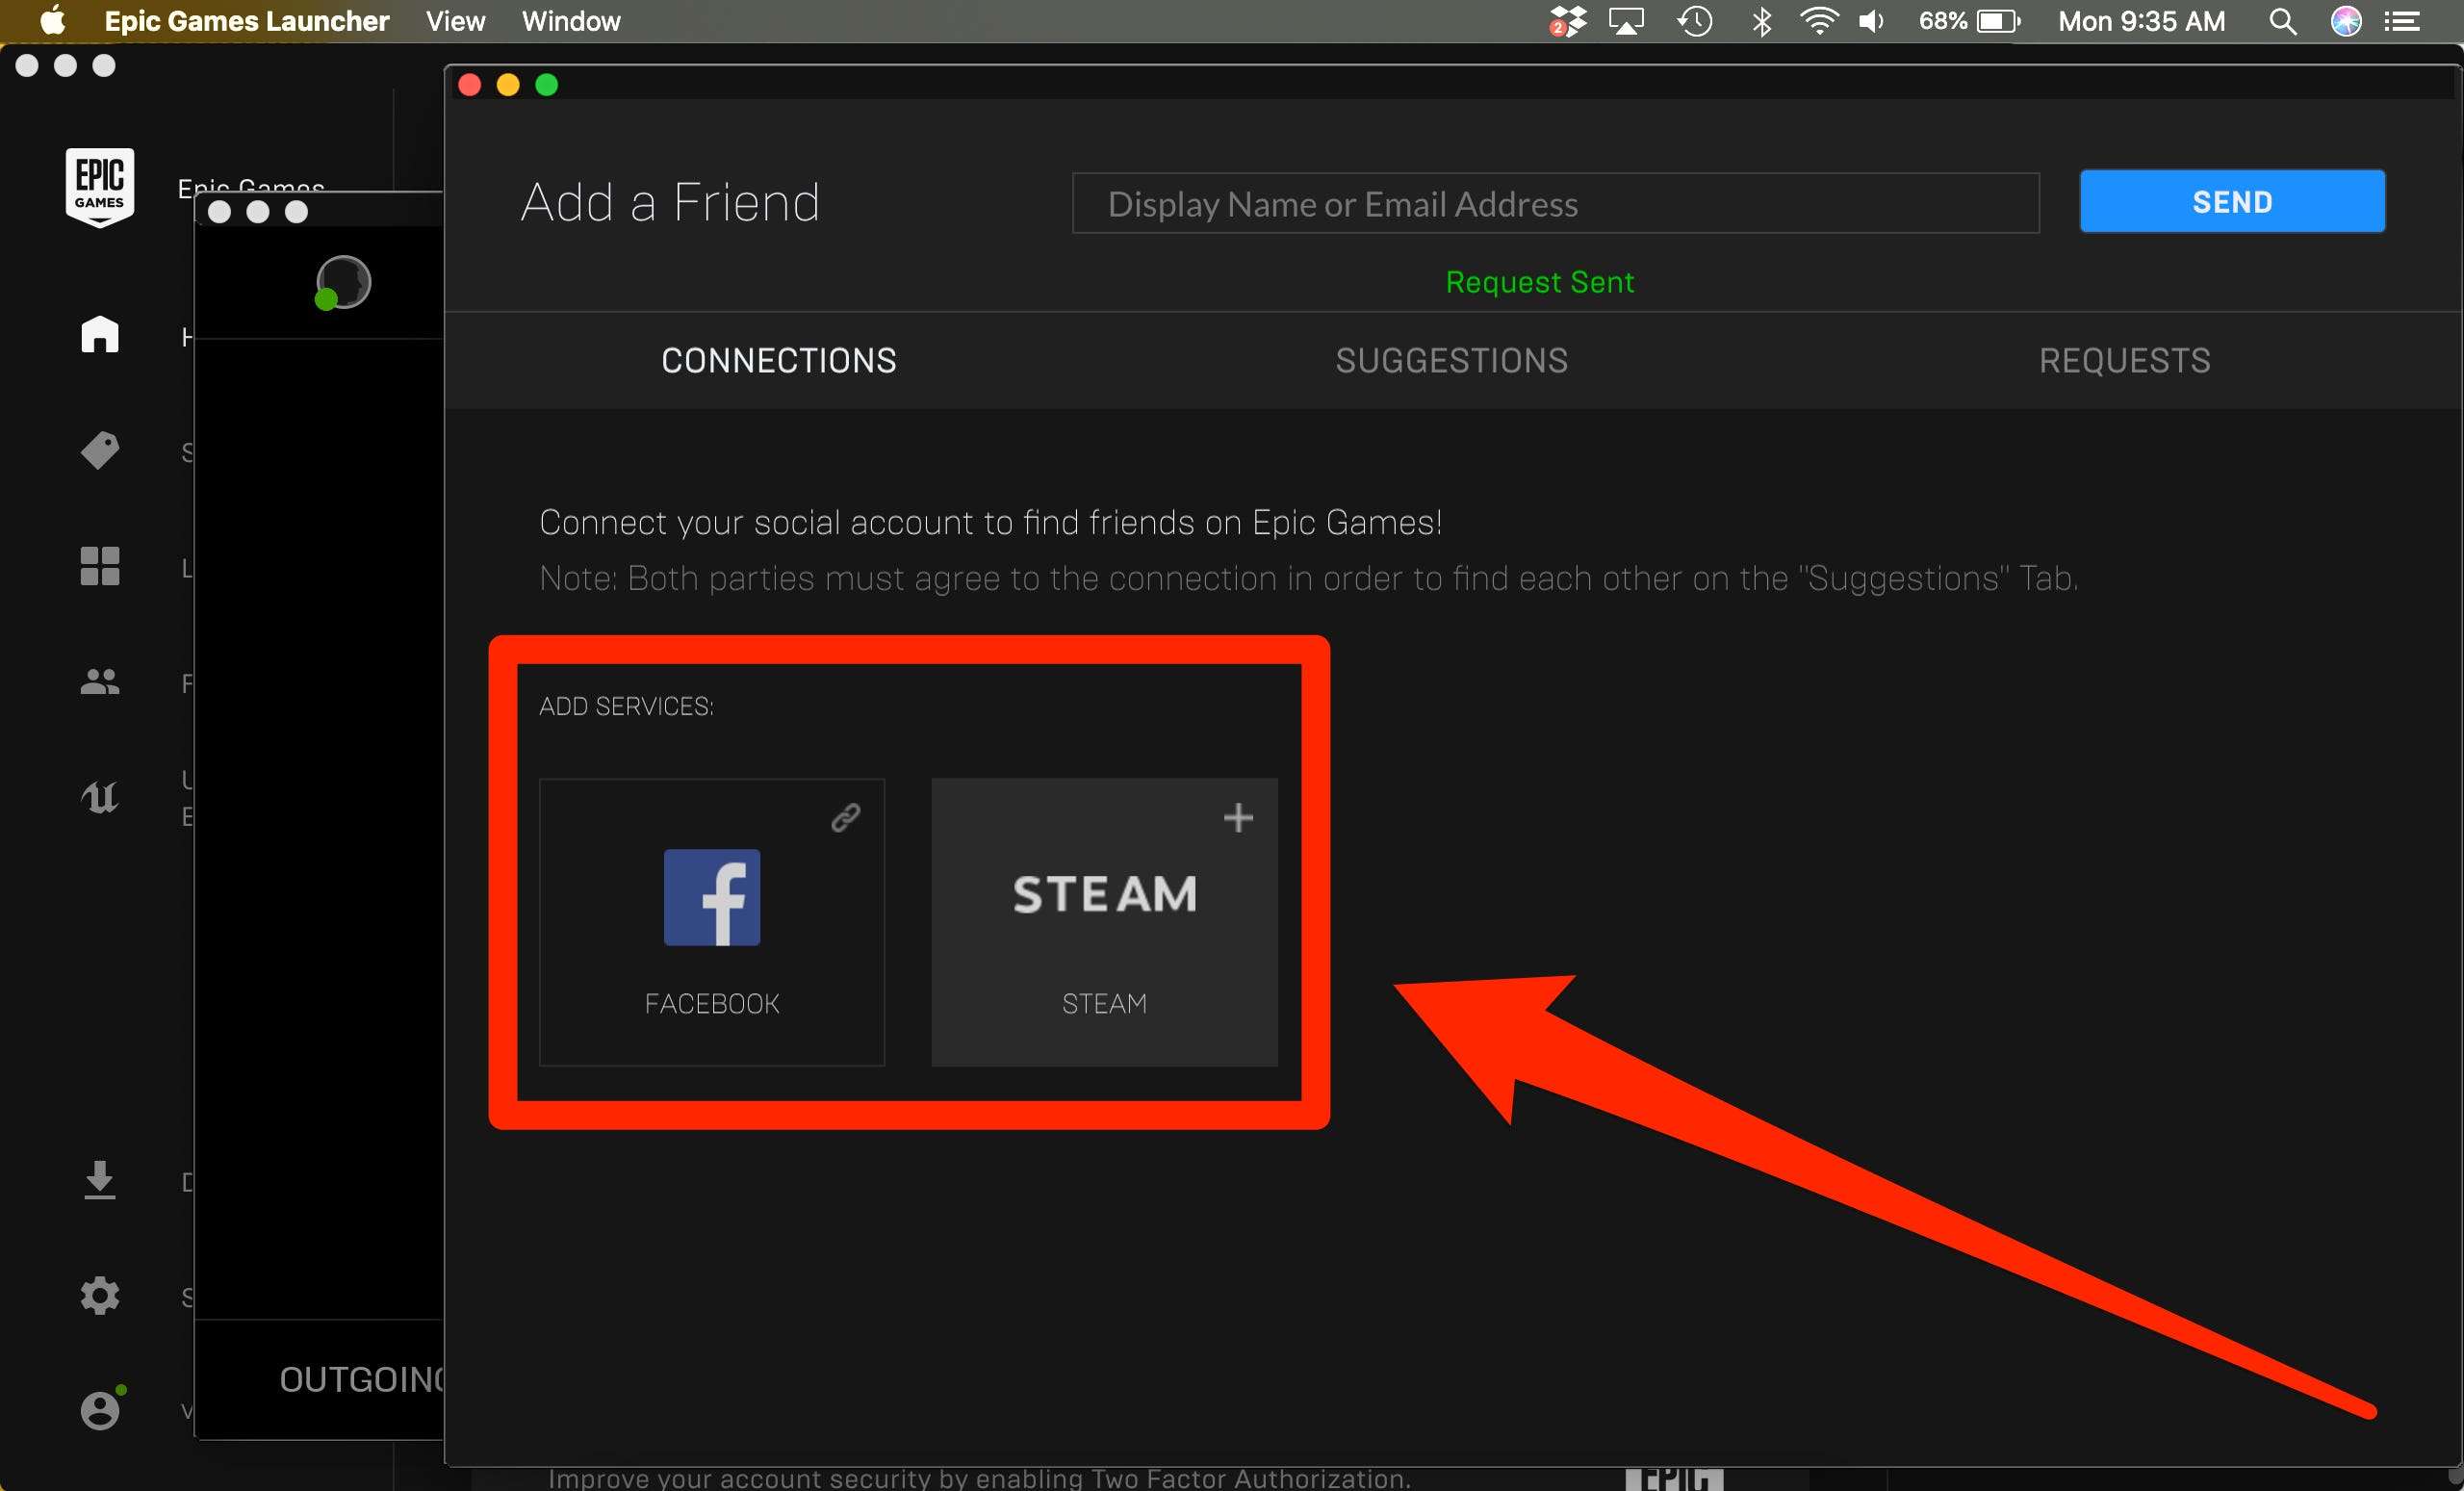
Task: Click the Steam plus icon to add service
Action: [x=1237, y=818]
